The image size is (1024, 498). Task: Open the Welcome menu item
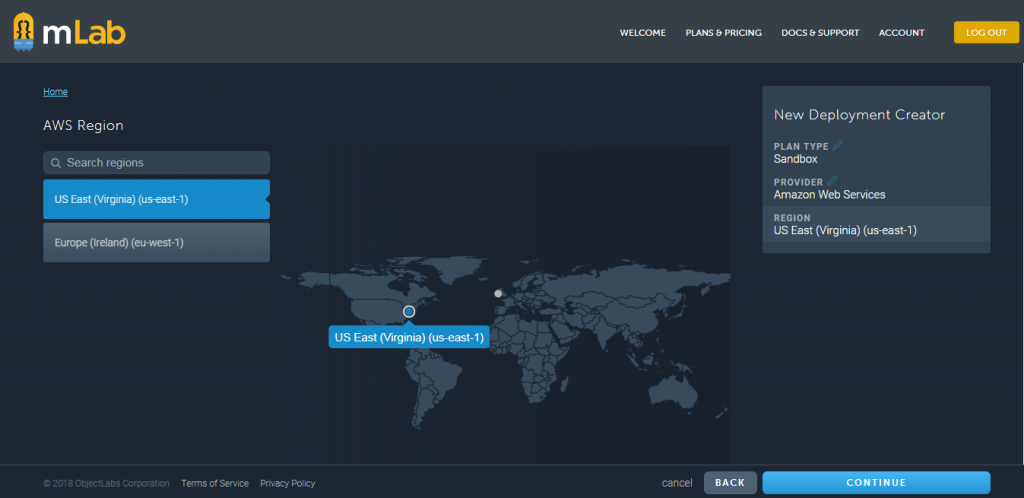642,33
